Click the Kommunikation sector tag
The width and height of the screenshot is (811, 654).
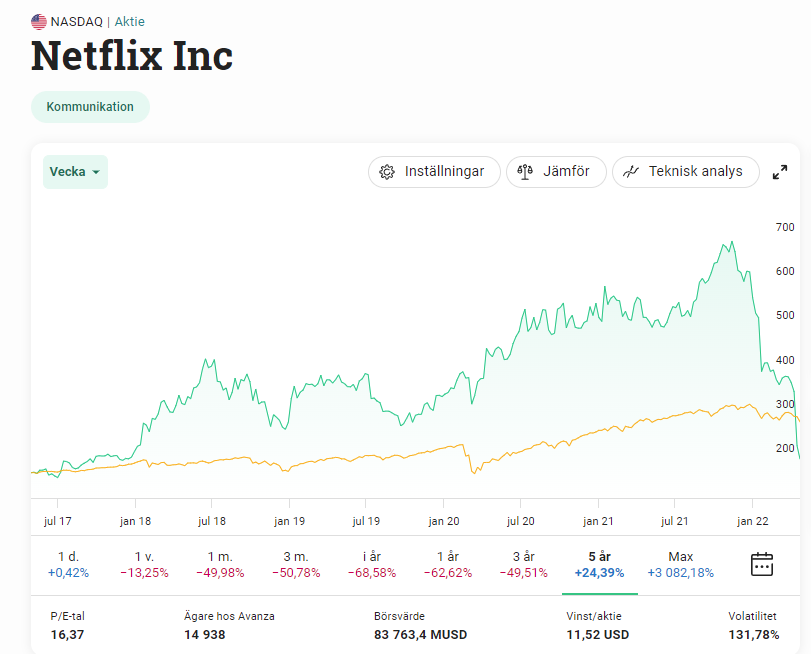click(x=90, y=107)
